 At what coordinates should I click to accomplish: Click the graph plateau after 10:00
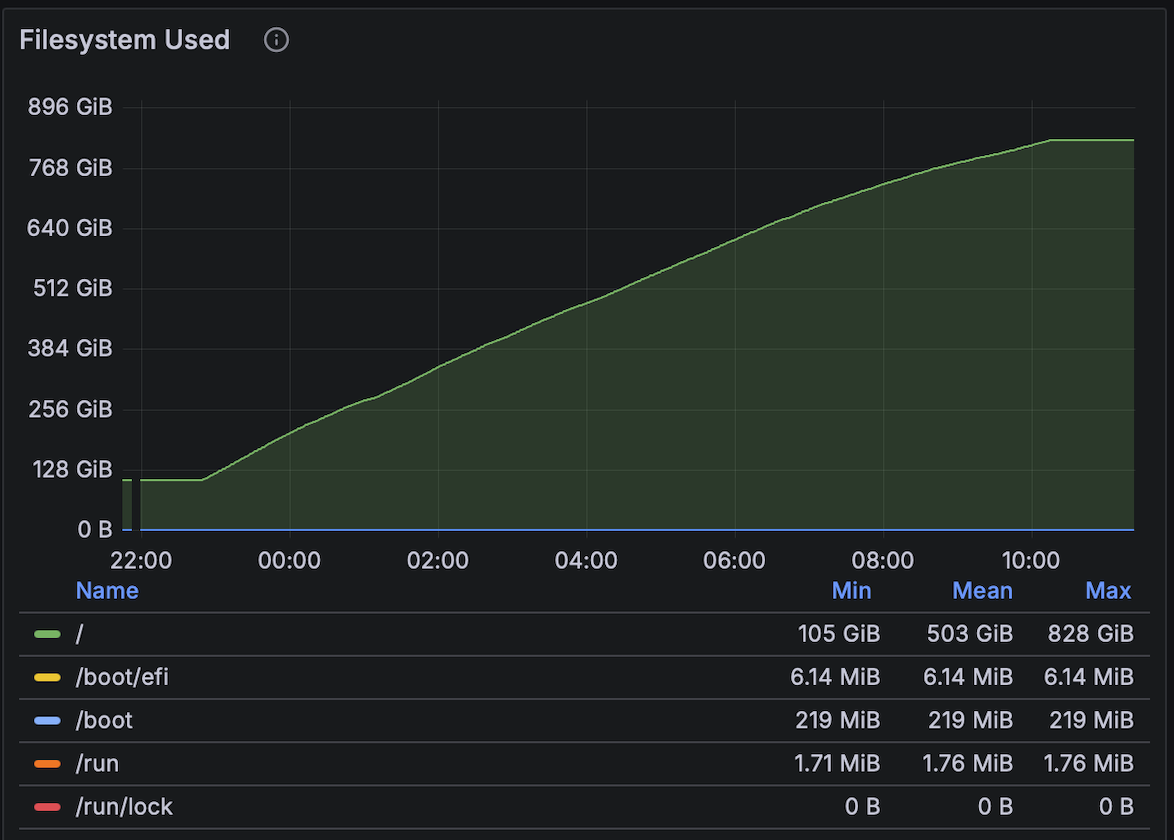[x=1090, y=141]
